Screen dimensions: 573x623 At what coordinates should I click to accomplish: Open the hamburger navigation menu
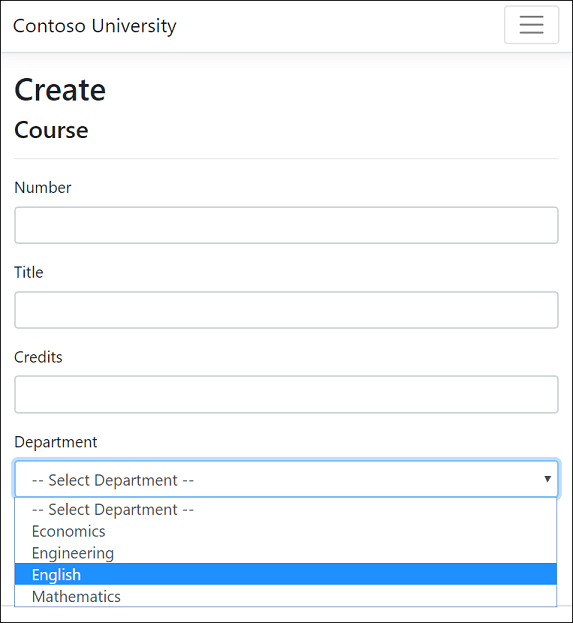[531, 25]
